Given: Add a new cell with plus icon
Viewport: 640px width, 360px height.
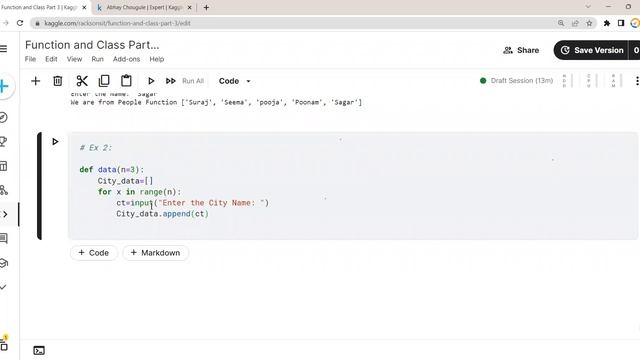Looking at the screenshot, I should [x=36, y=81].
